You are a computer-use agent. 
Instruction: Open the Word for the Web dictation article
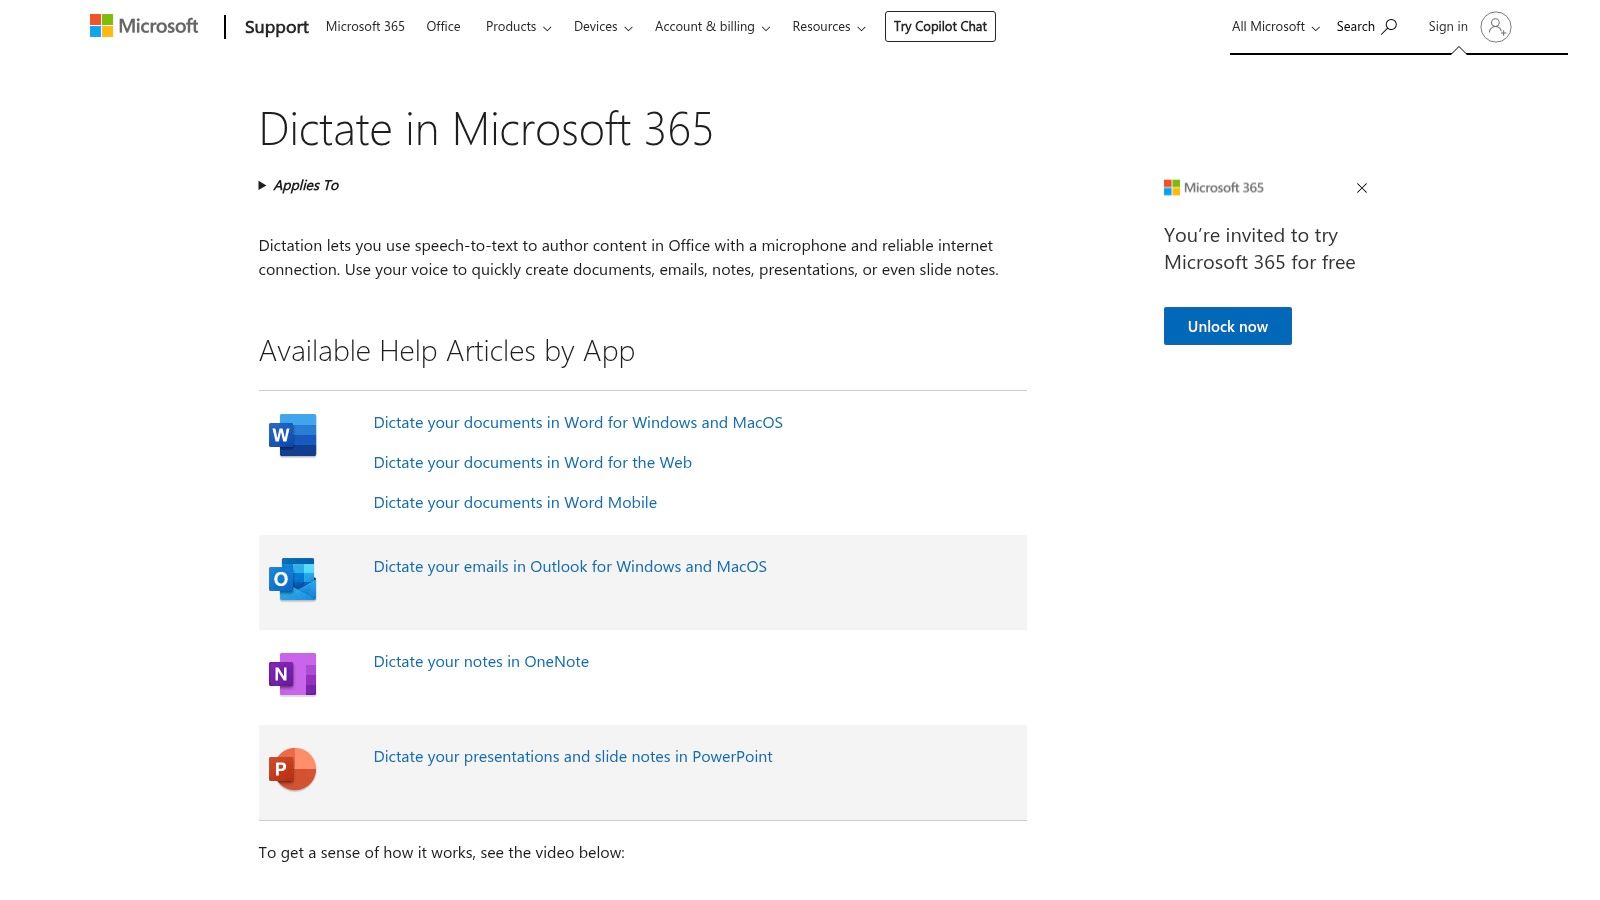[x=532, y=462]
